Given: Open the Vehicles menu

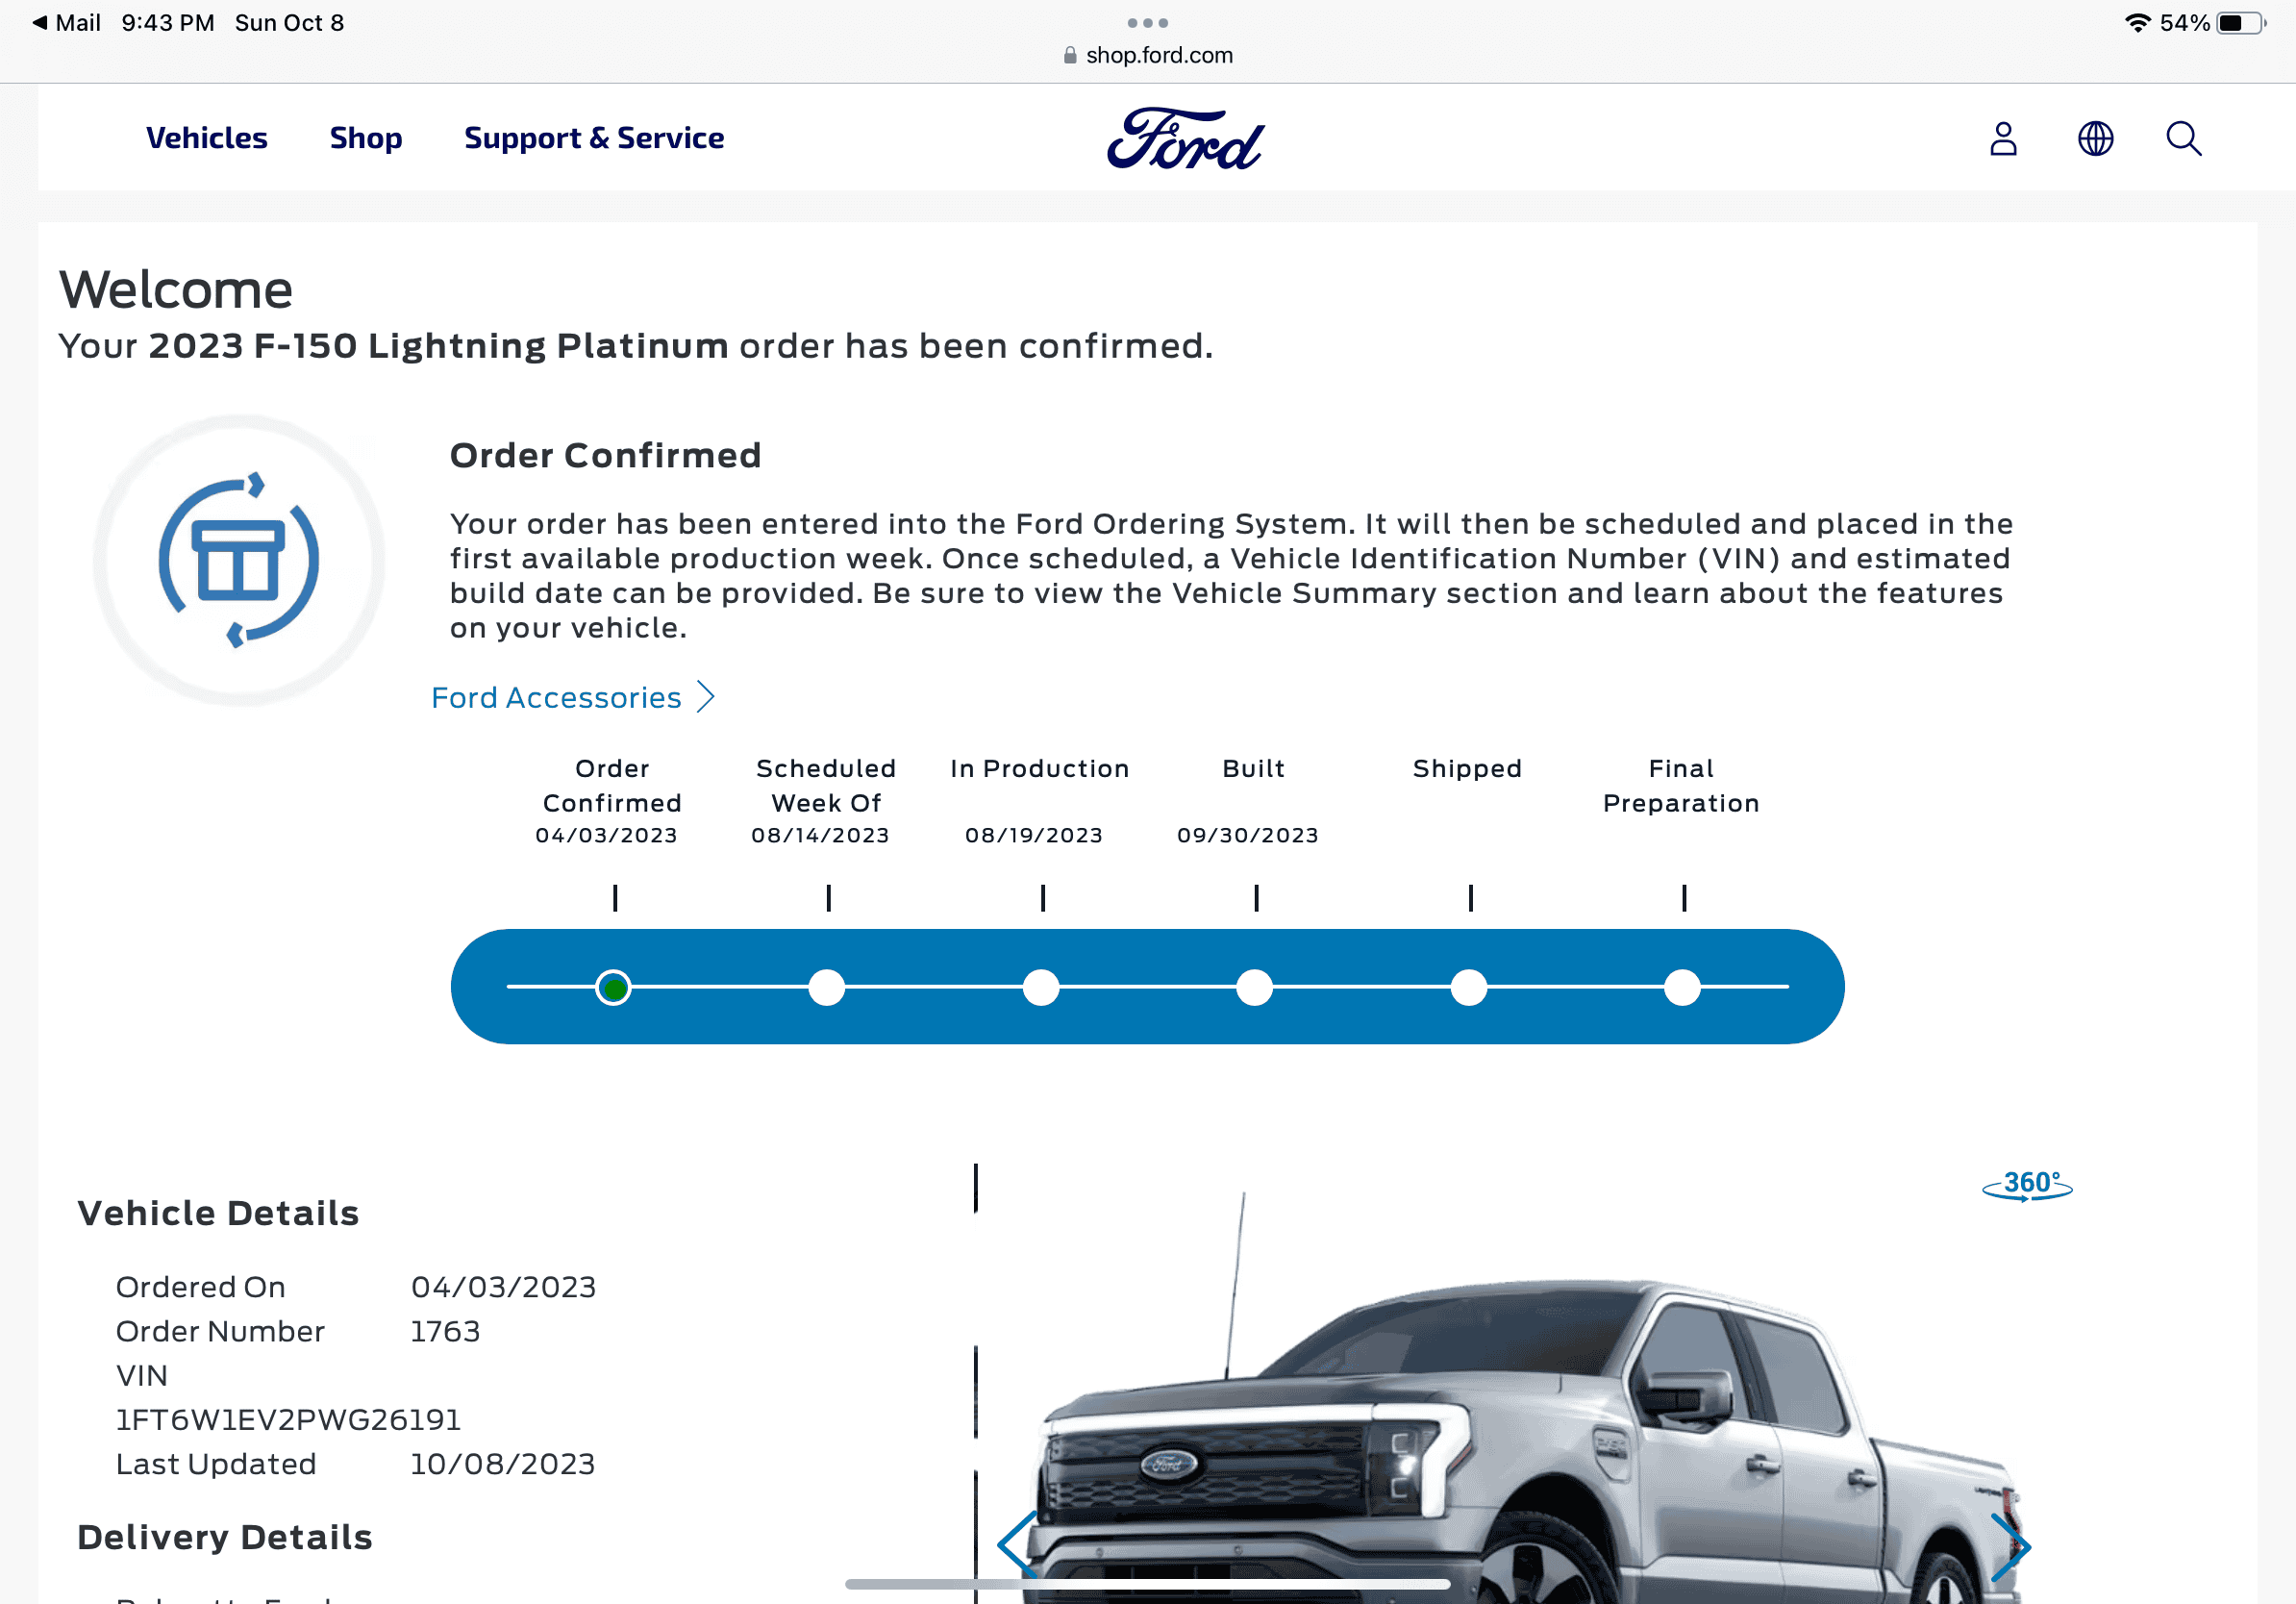Looking at the screenshot, I should [x=207, y=138].
